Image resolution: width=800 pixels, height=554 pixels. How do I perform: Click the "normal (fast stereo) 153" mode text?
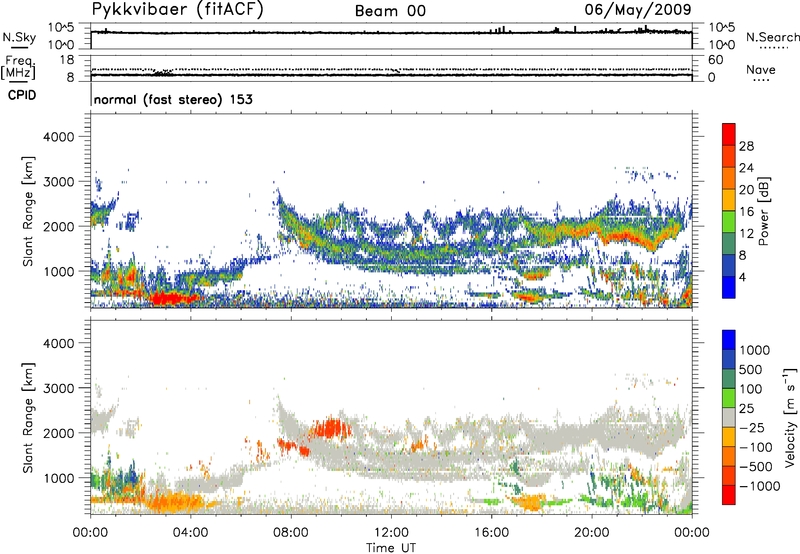point(173,99)
